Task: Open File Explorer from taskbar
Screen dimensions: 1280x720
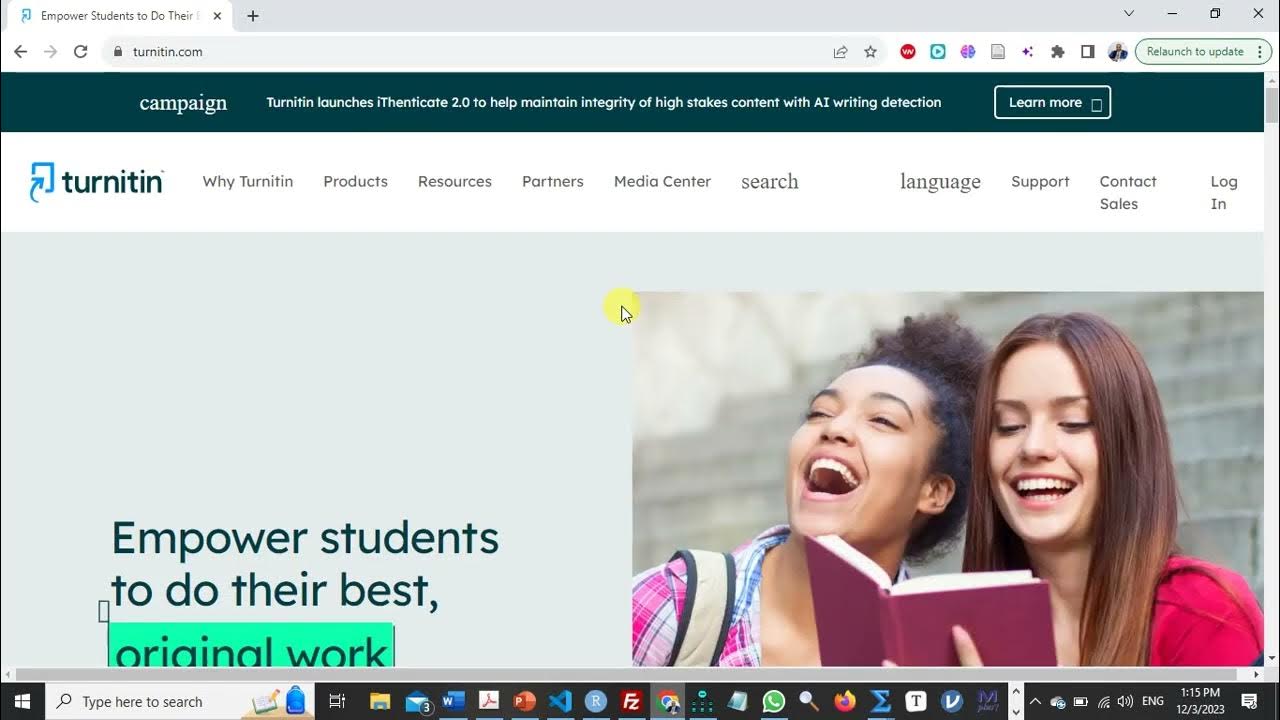Action: click(x=379, y=701)
